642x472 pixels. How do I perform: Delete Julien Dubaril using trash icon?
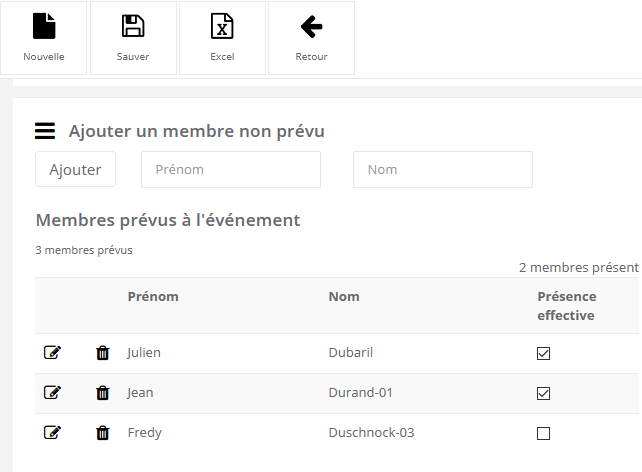[102, 353]
